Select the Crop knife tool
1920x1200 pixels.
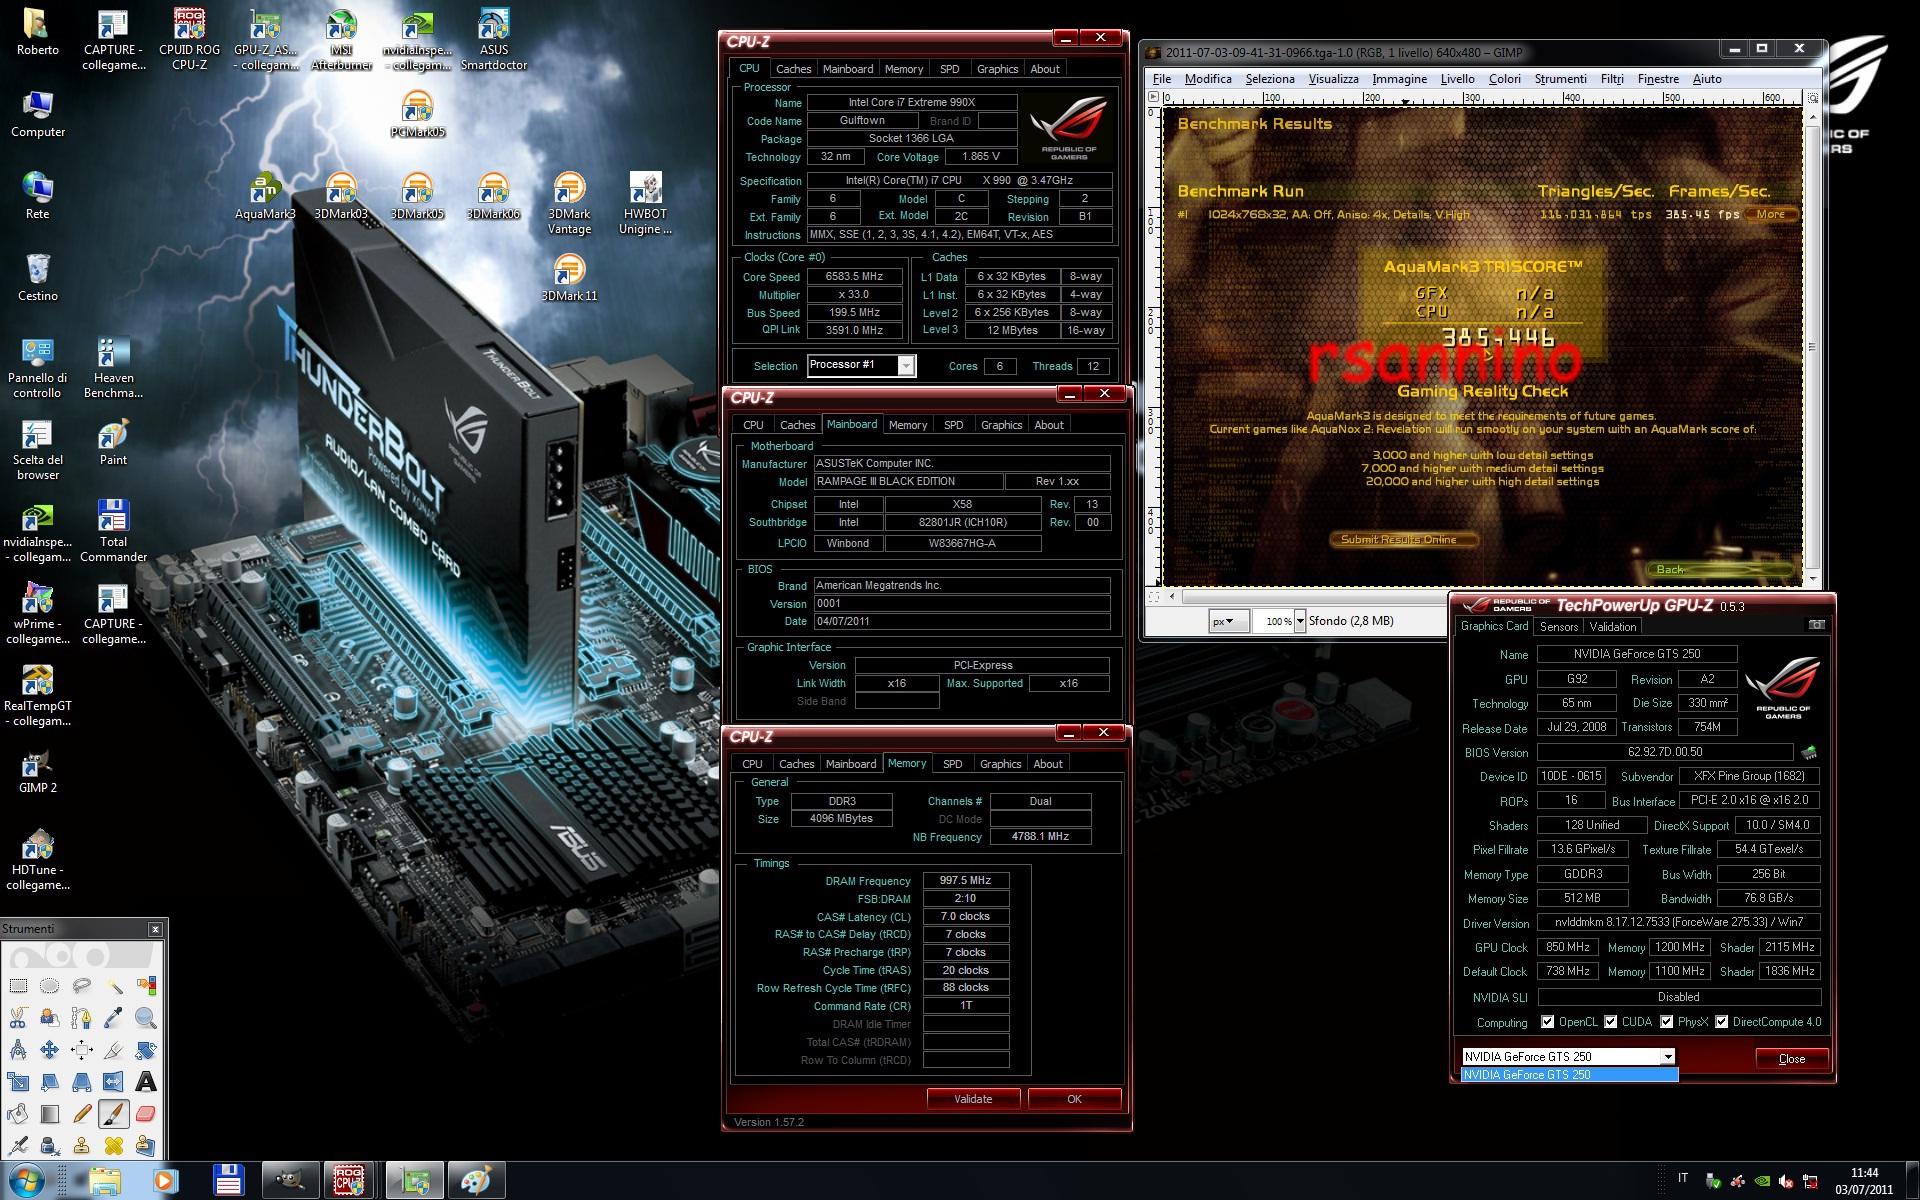click(x=114, y=1050)
